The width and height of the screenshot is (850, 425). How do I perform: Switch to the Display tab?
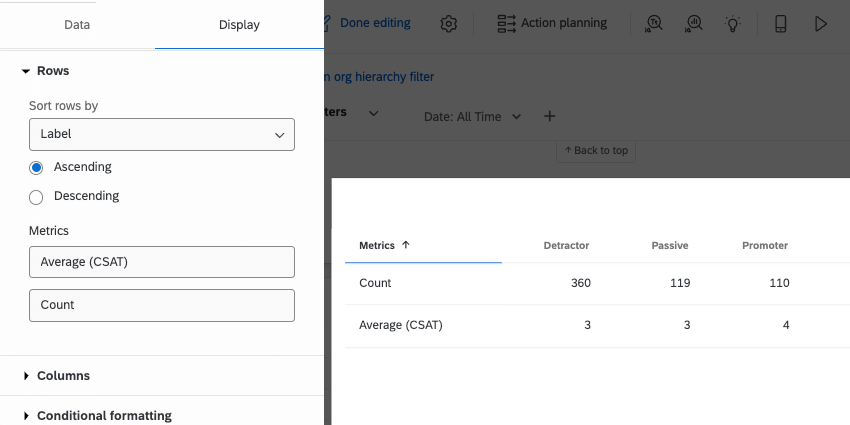point(239,24)
